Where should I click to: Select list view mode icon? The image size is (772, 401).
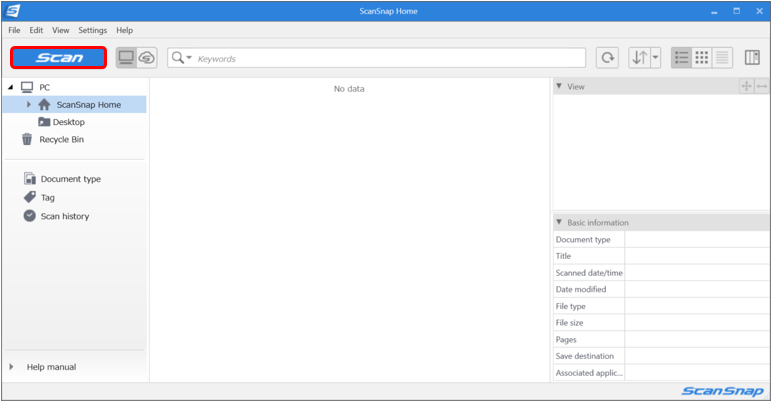[x=681, y=58]
